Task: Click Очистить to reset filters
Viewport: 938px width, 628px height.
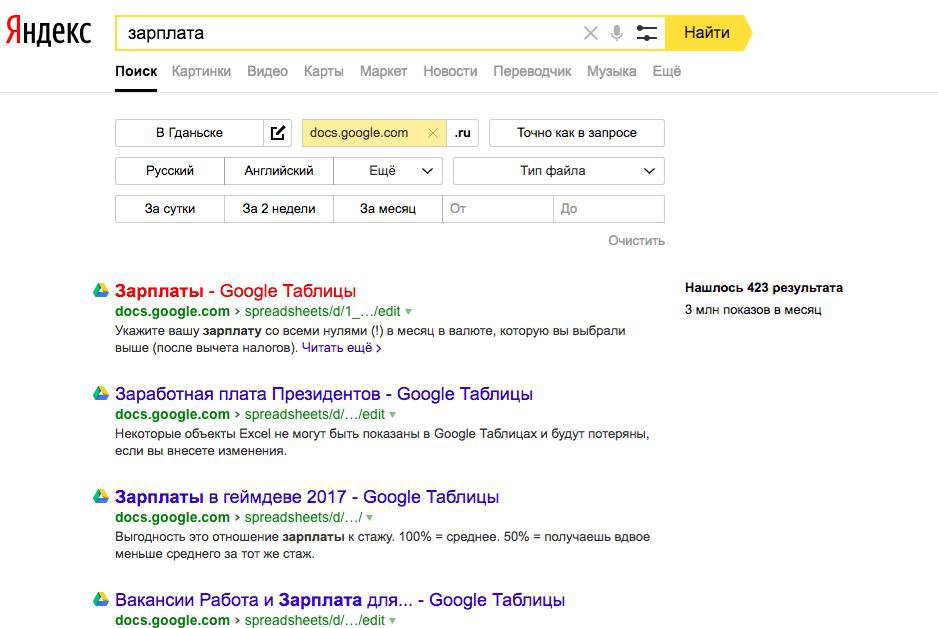Action: 636,240
